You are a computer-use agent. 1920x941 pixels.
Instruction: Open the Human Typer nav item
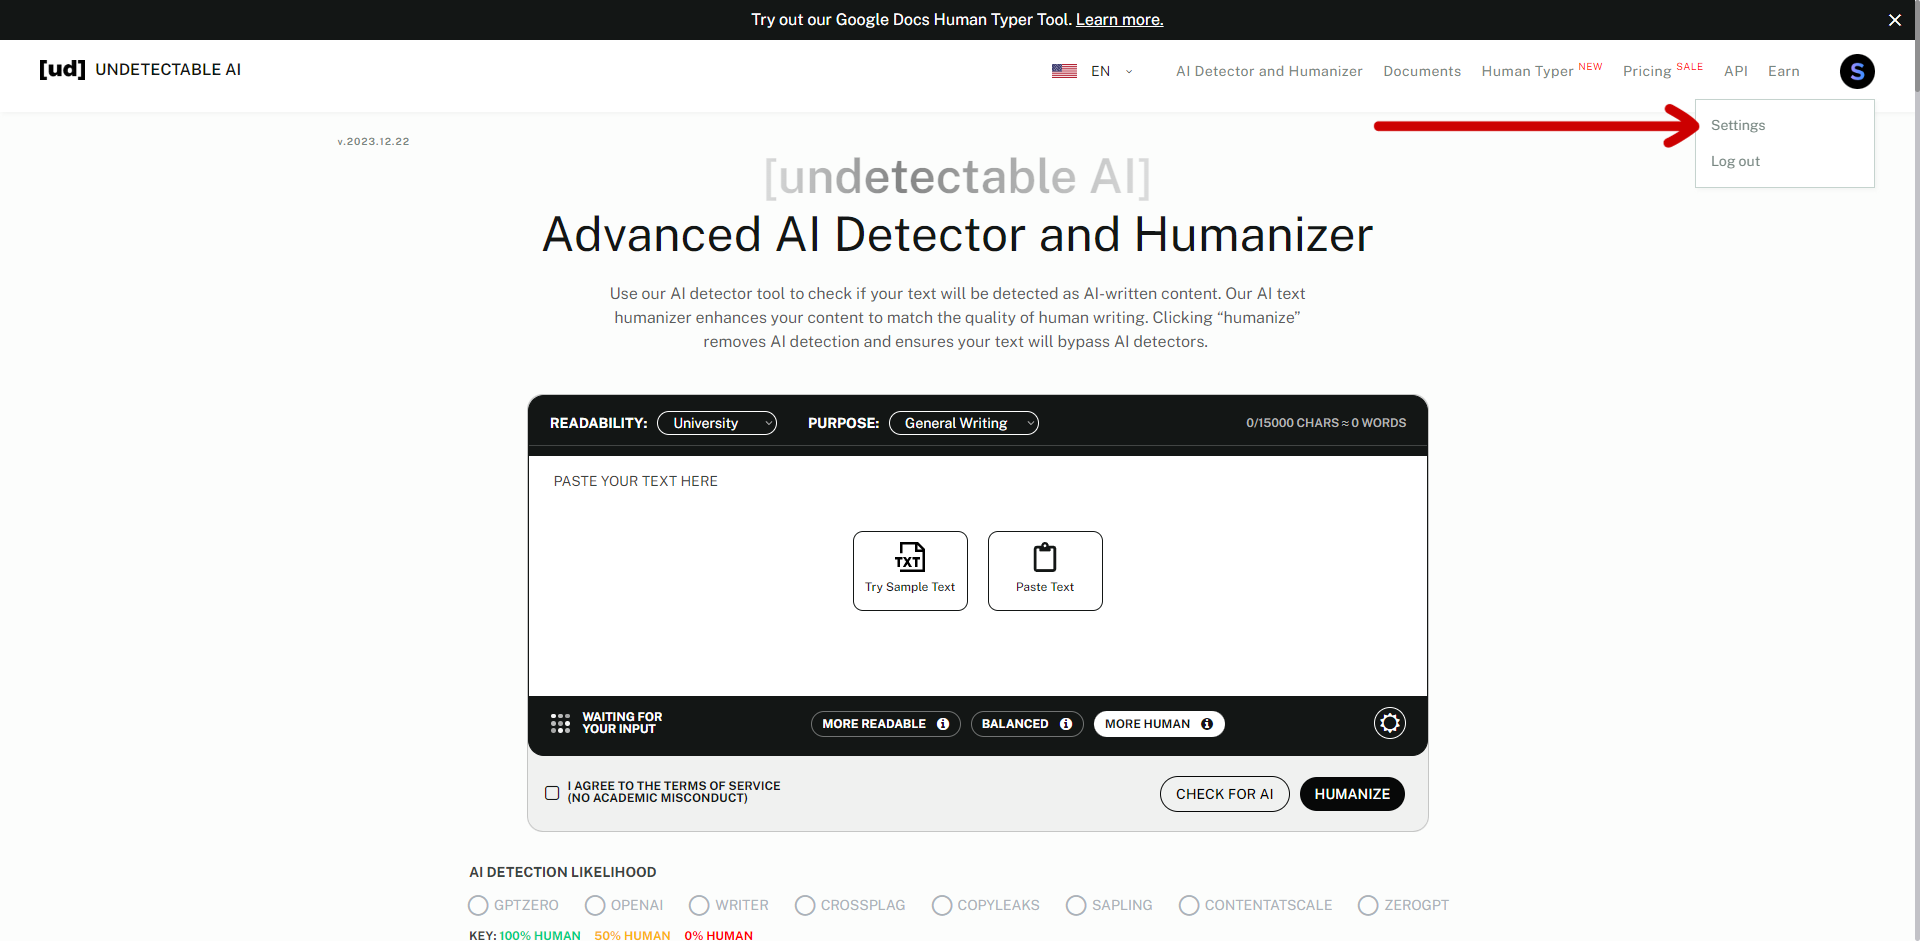(x=1542, y=70)
